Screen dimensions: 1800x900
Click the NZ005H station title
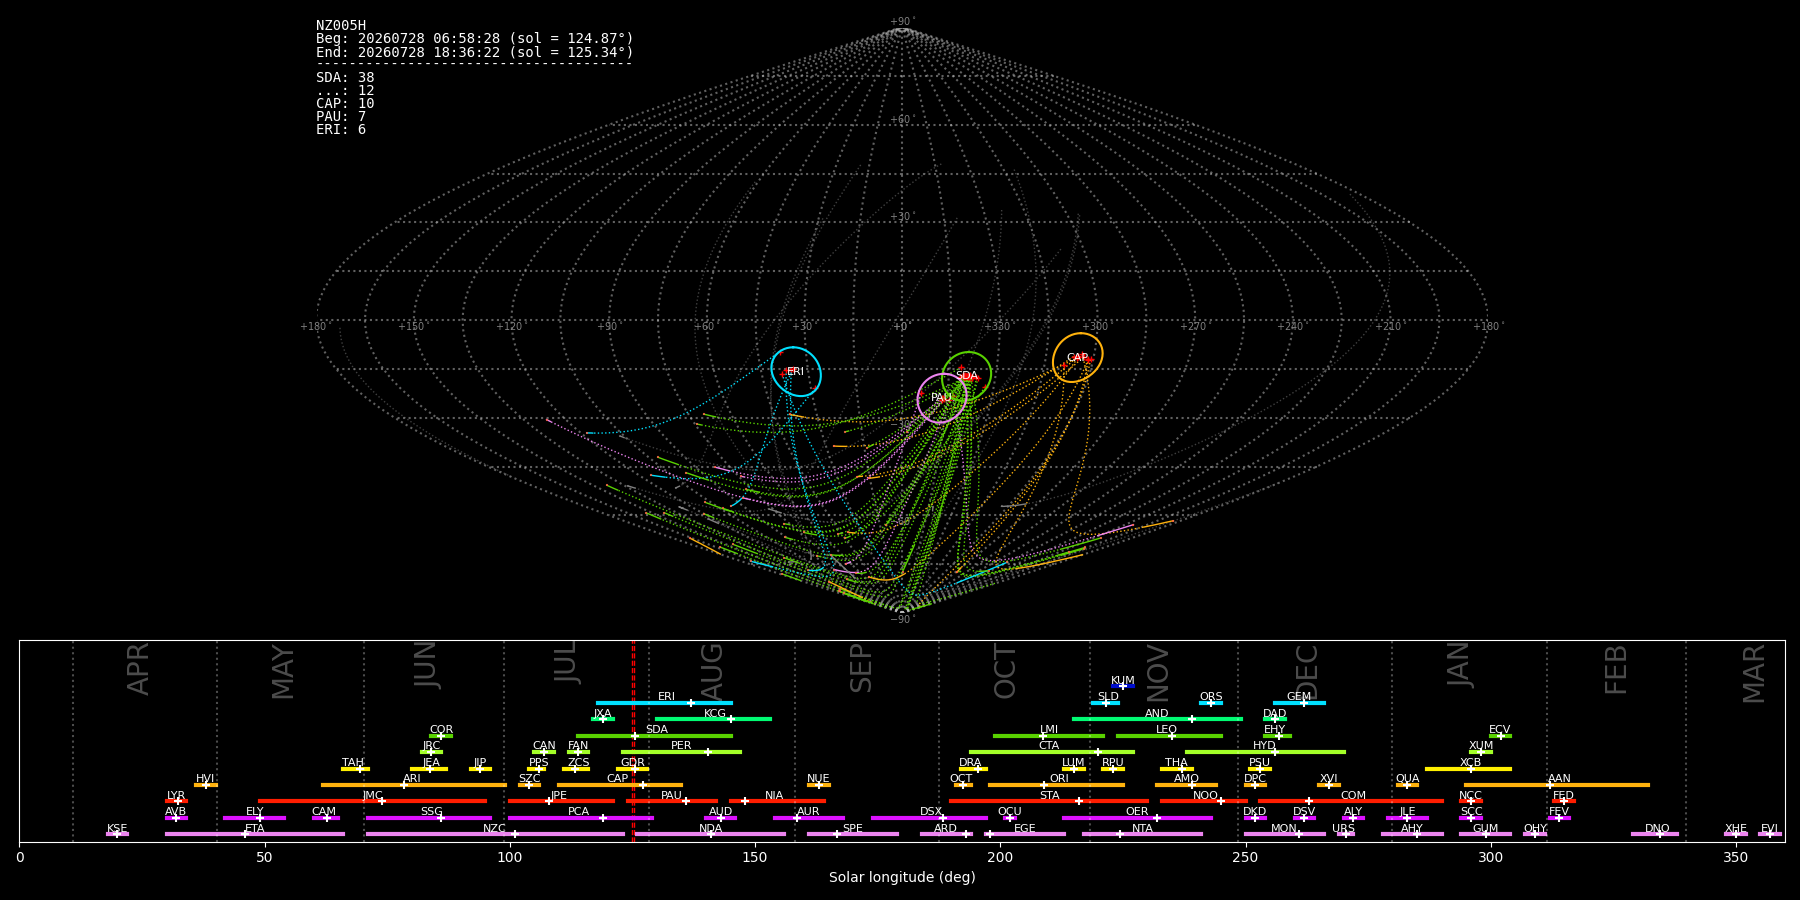click(341, 25)
